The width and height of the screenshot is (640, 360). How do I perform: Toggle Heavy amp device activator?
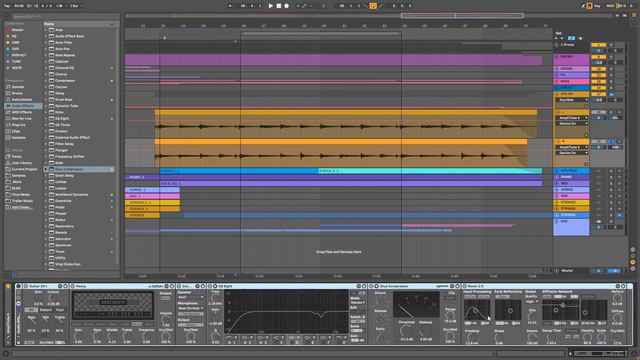(x=73, y=286)
